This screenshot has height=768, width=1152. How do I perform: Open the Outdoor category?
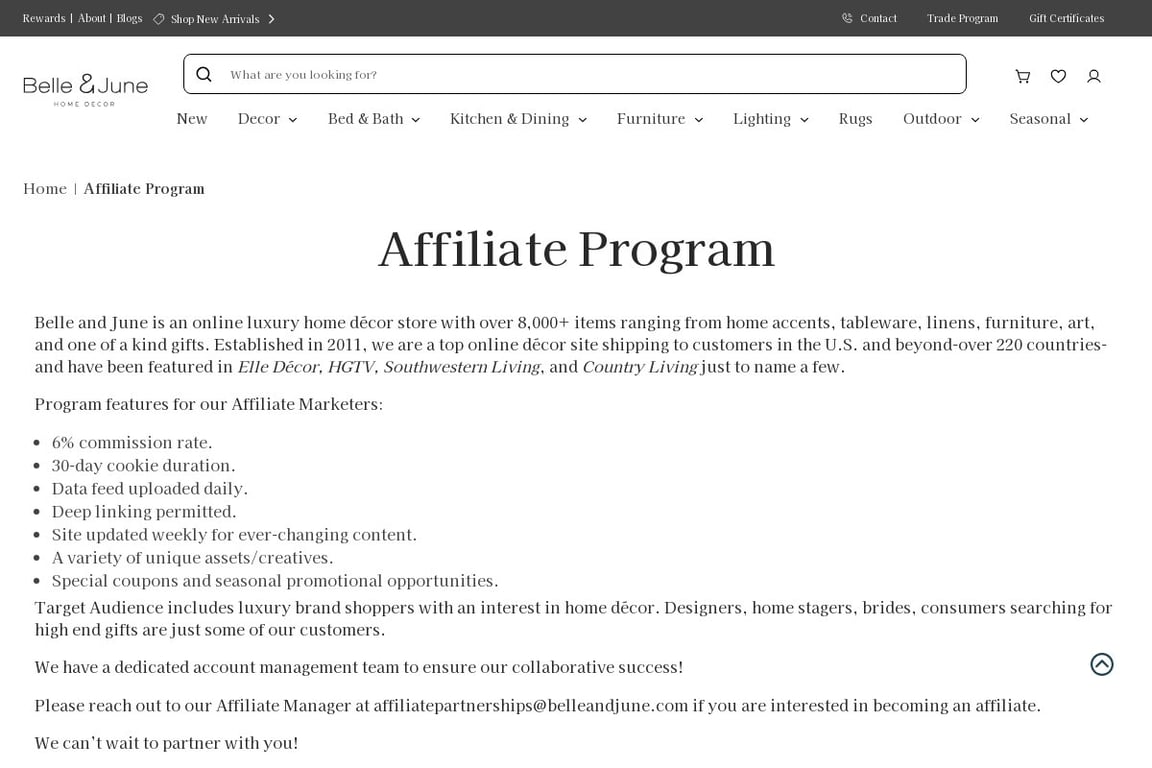pyautogui.click(x=932, y=119)
